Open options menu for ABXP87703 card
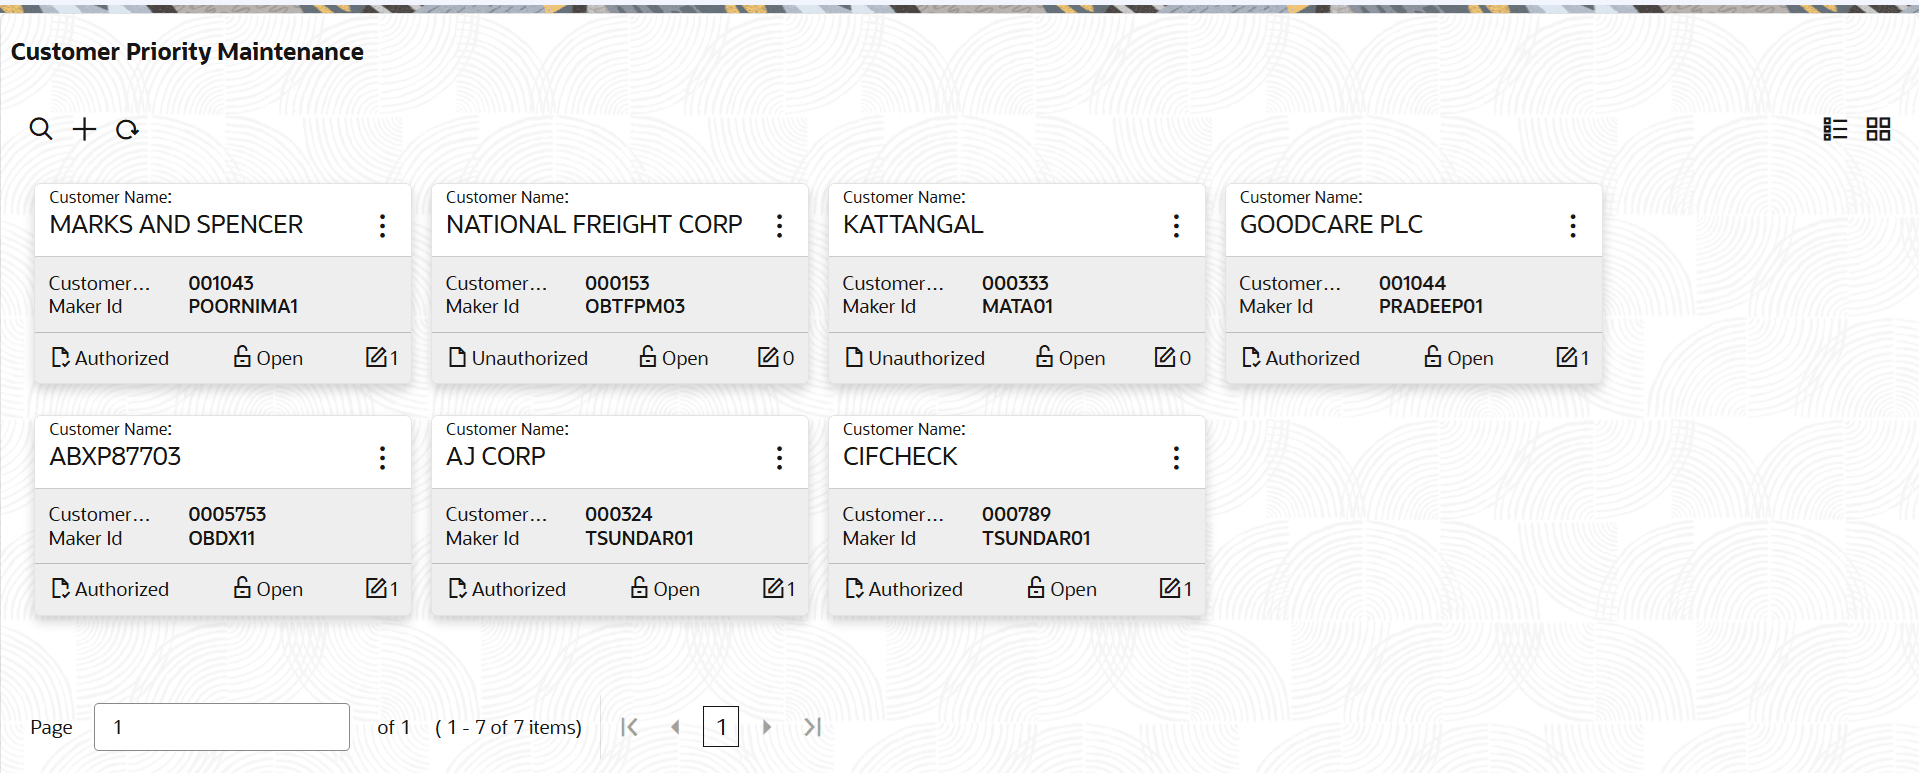The height and width of the screenshot is (773, 1919). pyautogui.click(x=382, y=458)
